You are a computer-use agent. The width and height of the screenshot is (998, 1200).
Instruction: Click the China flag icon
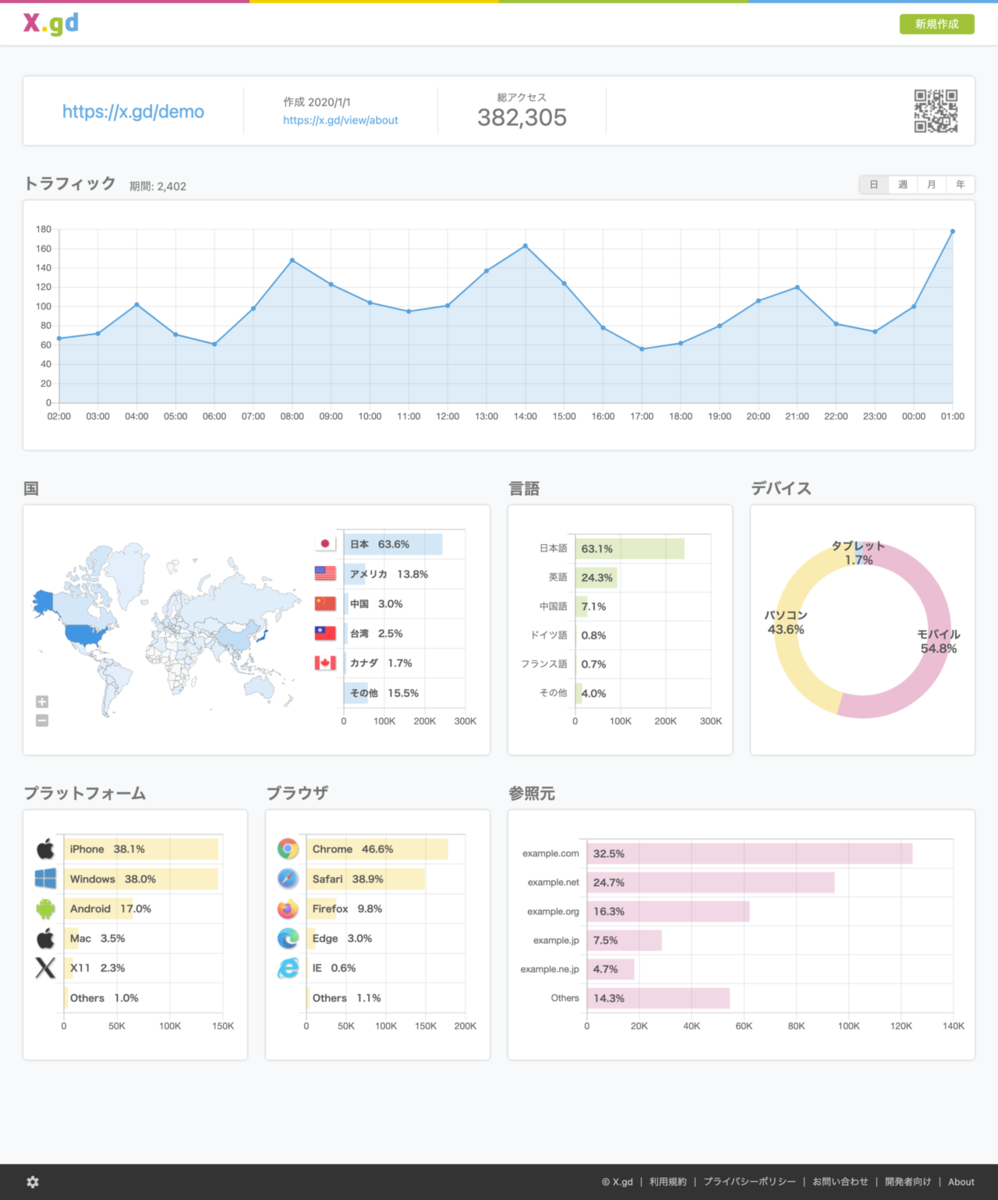pos(325,603)
